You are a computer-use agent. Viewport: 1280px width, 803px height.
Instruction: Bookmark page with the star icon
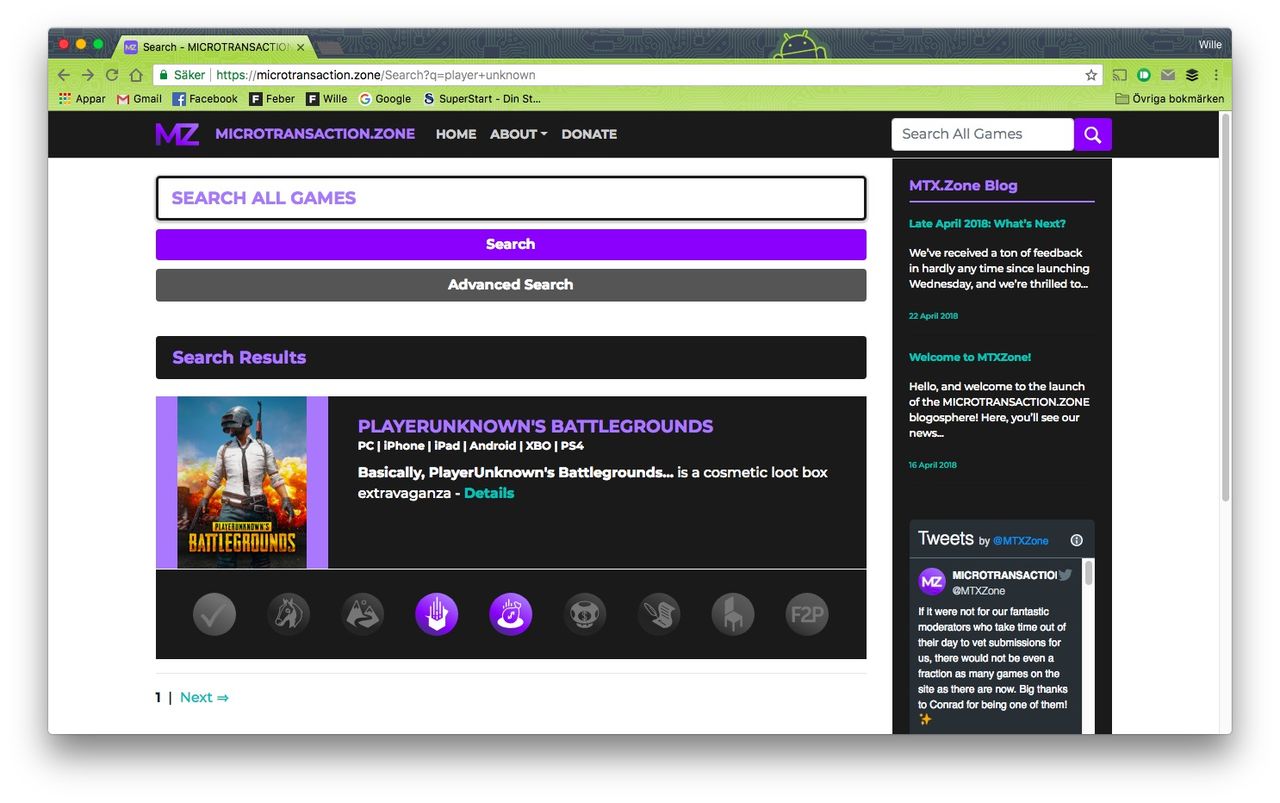click(1091, 75)
